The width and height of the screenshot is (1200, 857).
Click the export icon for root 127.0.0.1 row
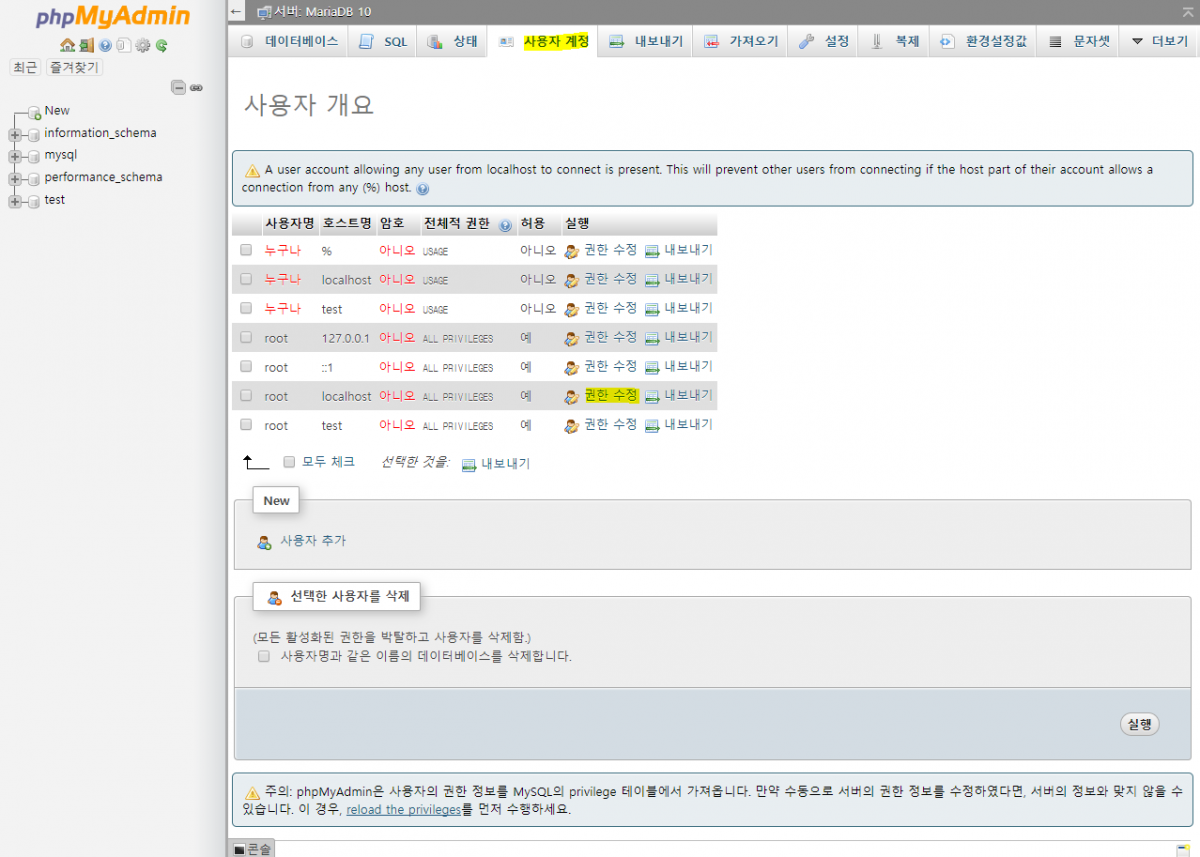pyautogui.click(x=652, y=338)
